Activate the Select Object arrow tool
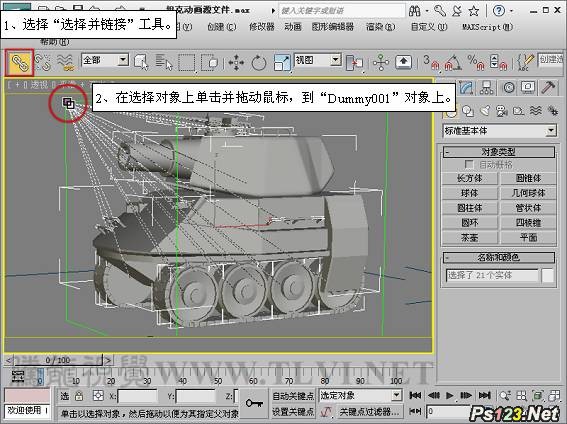This screenshot has width=567, height=424. pos(141,63)
